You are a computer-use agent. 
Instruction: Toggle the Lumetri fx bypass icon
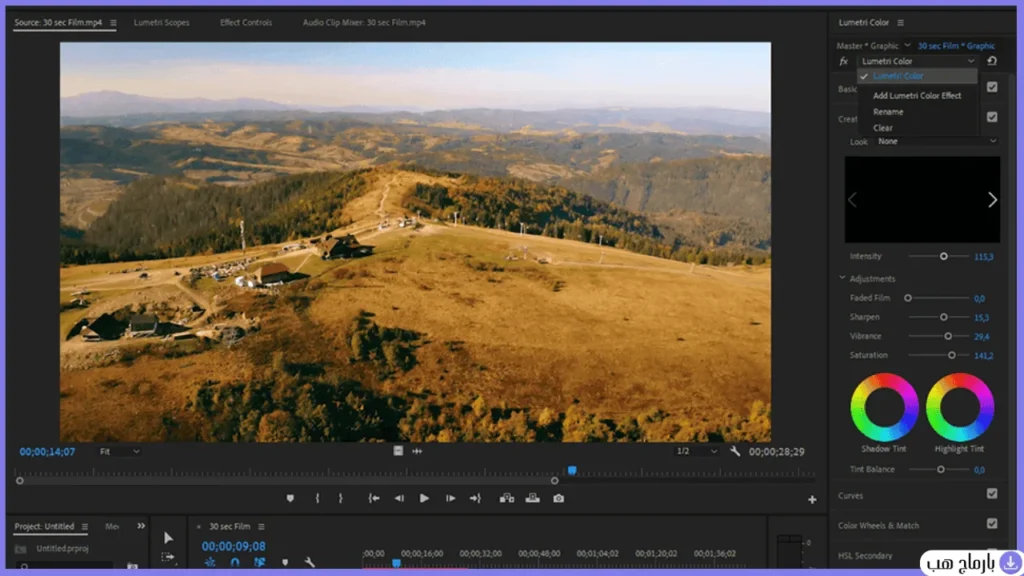[x=844, y=61]
